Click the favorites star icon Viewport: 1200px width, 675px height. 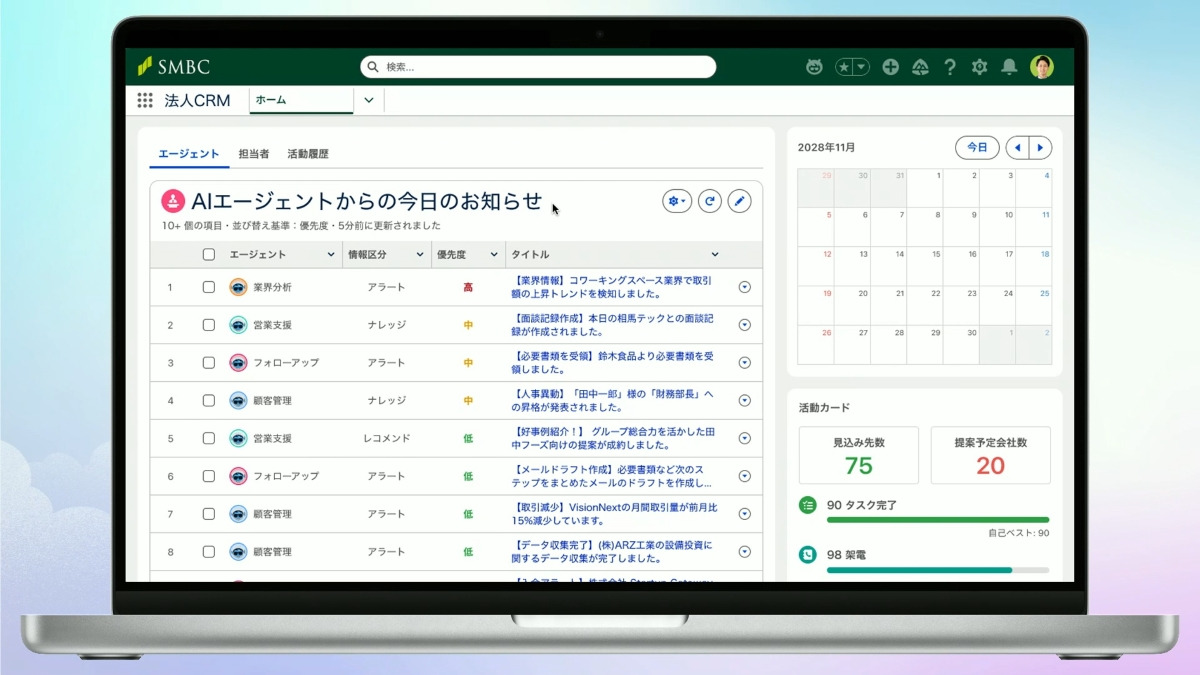click(x=844, y=67)
